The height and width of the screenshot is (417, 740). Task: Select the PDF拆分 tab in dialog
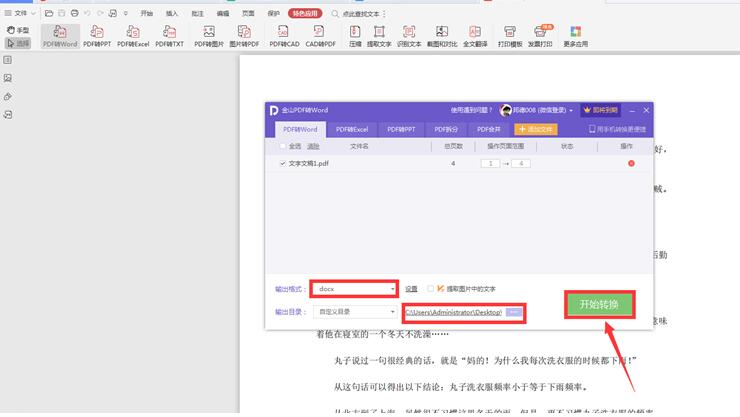click(x=446, y=129)
